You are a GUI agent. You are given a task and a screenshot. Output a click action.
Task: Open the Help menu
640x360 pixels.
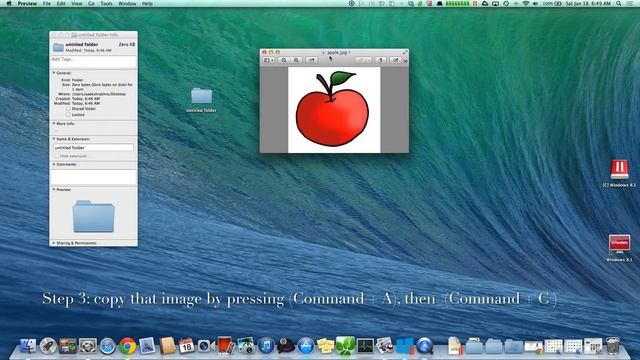[x=147, y=3]
